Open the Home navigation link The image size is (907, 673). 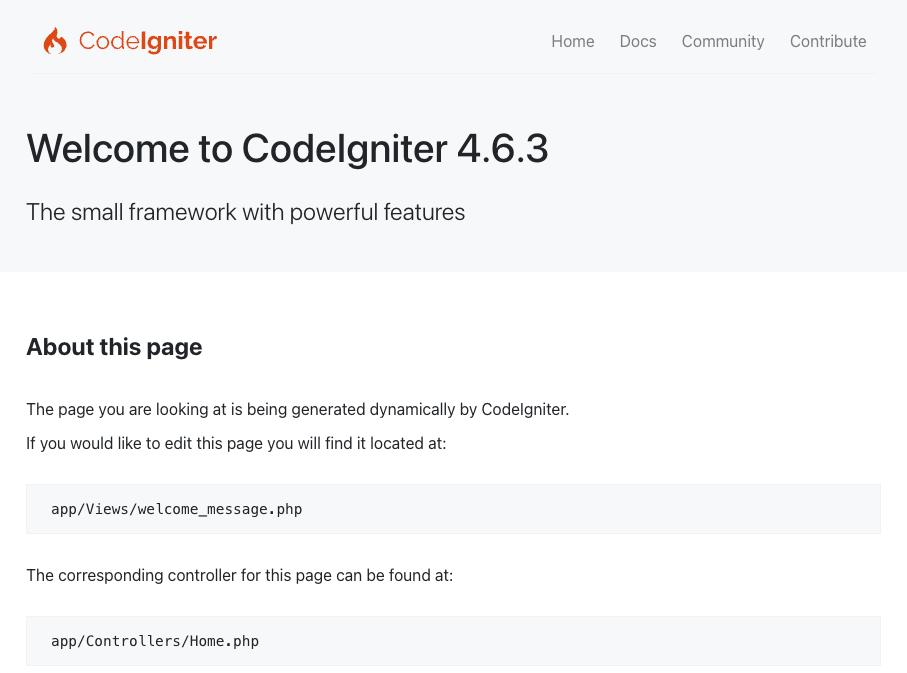coord(573,41)
